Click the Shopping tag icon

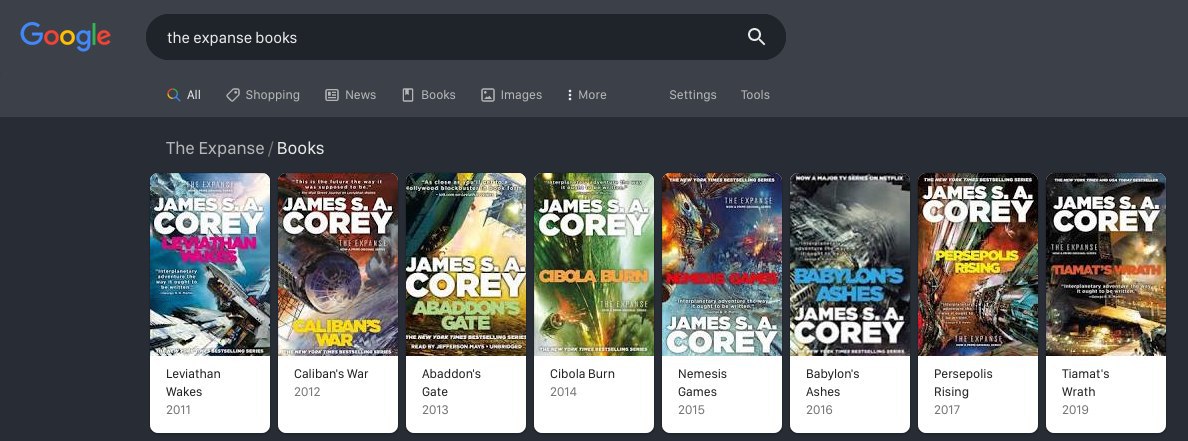[233, 95]
